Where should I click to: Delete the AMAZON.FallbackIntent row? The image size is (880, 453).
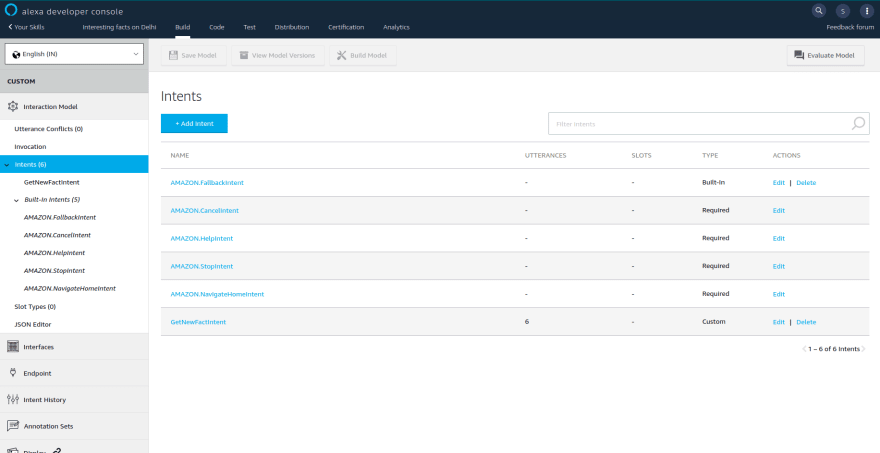coord(806,182)
